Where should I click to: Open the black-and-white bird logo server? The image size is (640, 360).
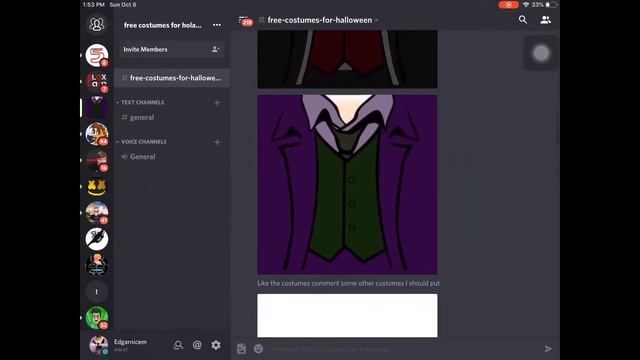[97, 239]
